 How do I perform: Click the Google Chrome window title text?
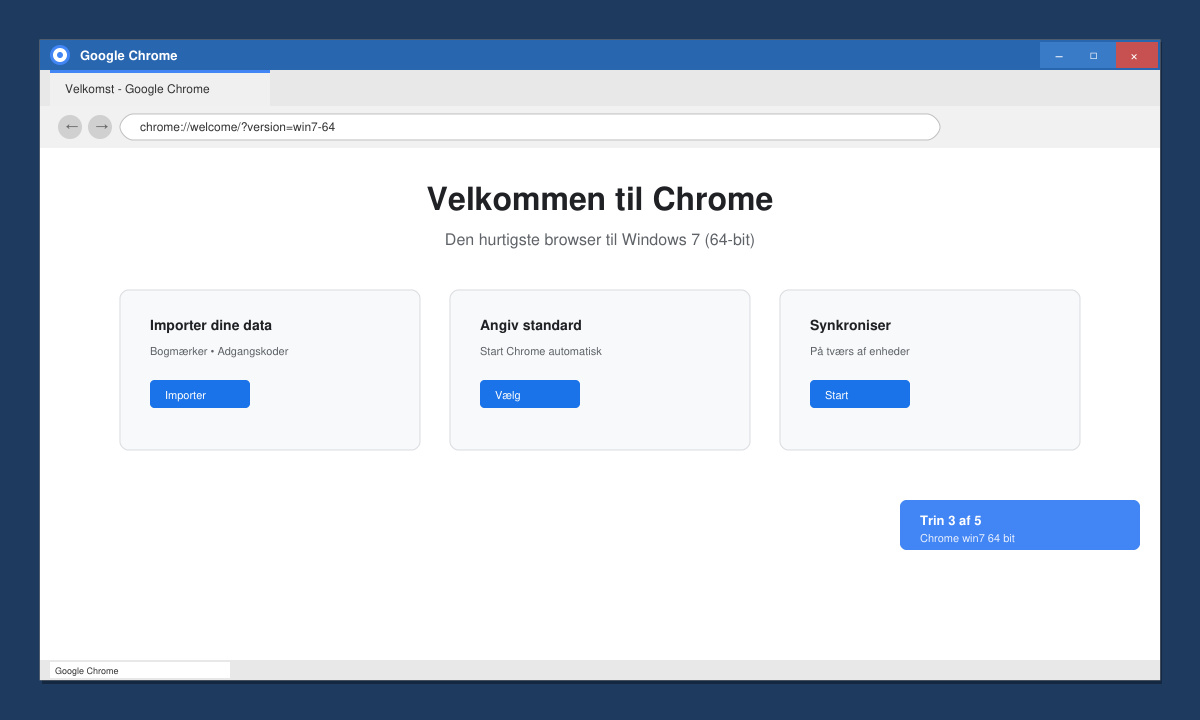129,55
